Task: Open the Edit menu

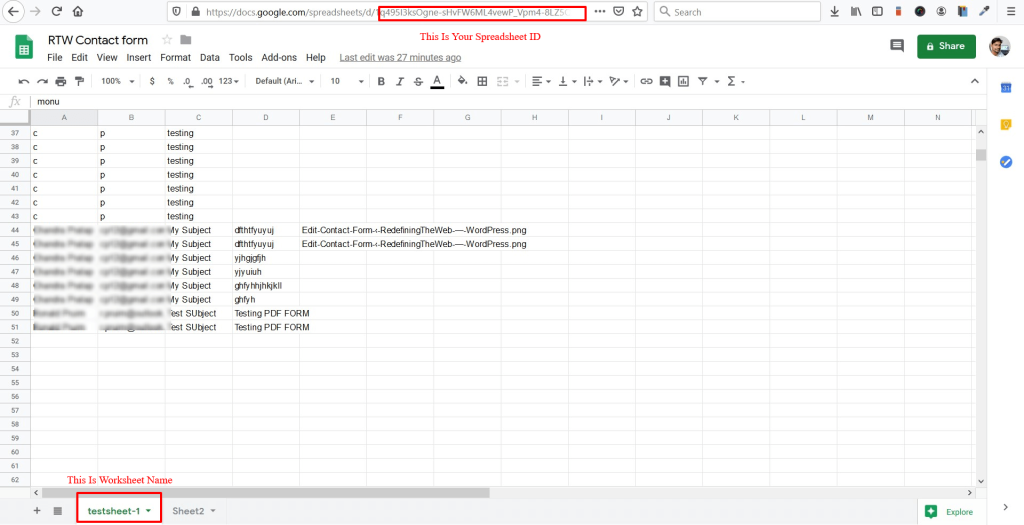Action: 80,57
